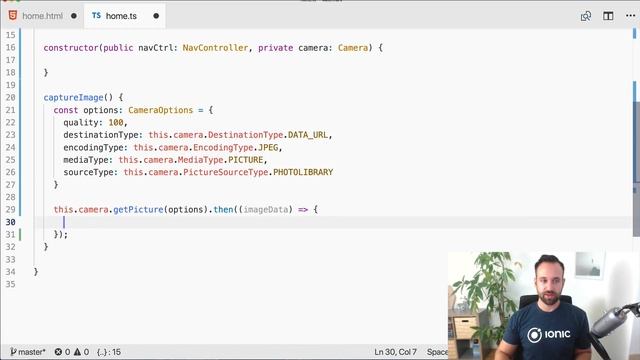Click the presenter webcam video overlay
This screenshot has width=640, height=360.
[544, 305]
